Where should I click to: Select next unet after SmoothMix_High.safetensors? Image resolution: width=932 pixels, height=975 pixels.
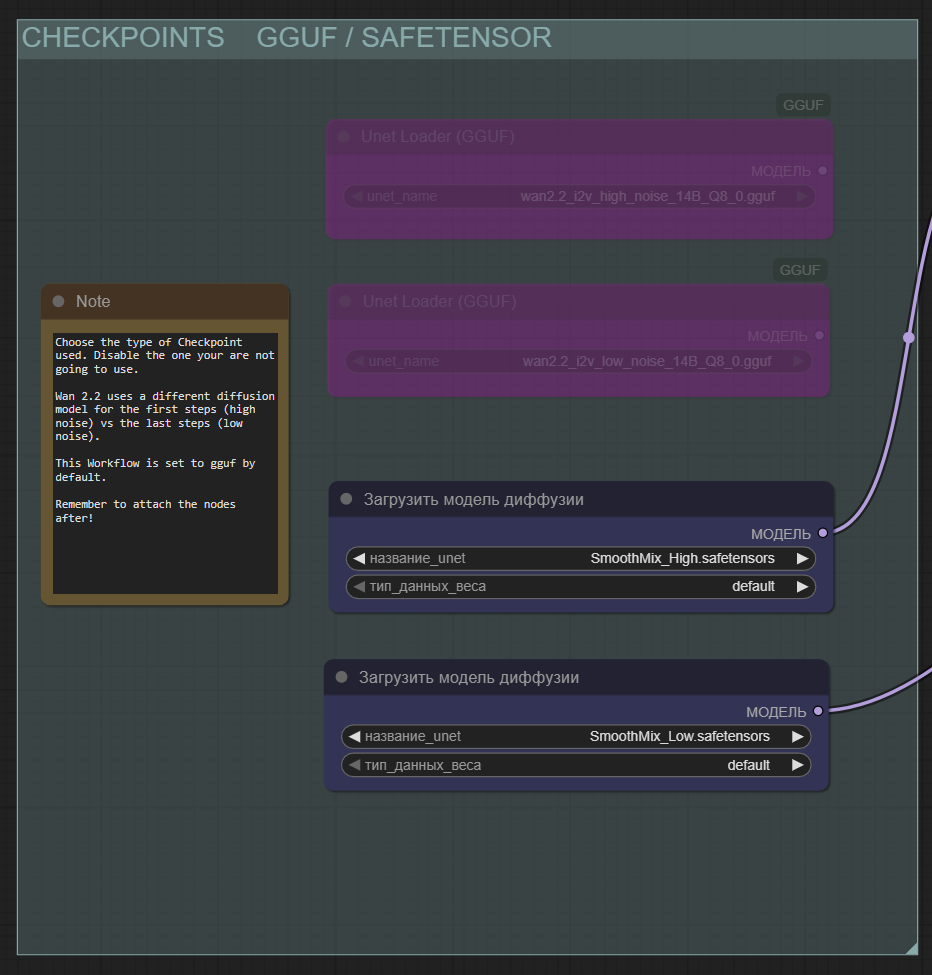803,558
